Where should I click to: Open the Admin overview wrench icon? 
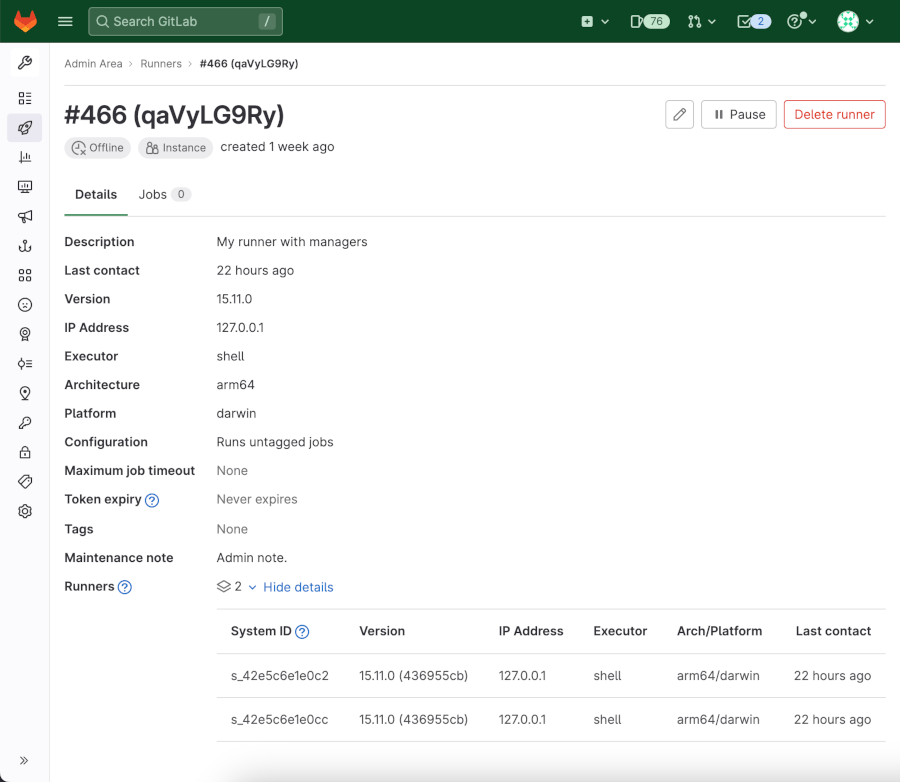click(x=24, y=62)
